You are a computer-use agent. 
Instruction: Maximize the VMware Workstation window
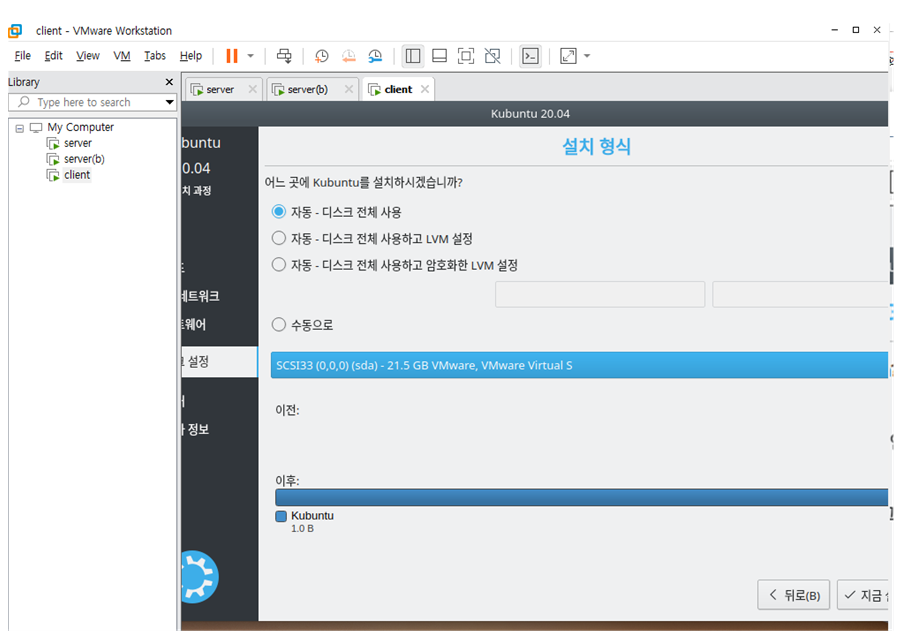point(855,30)
